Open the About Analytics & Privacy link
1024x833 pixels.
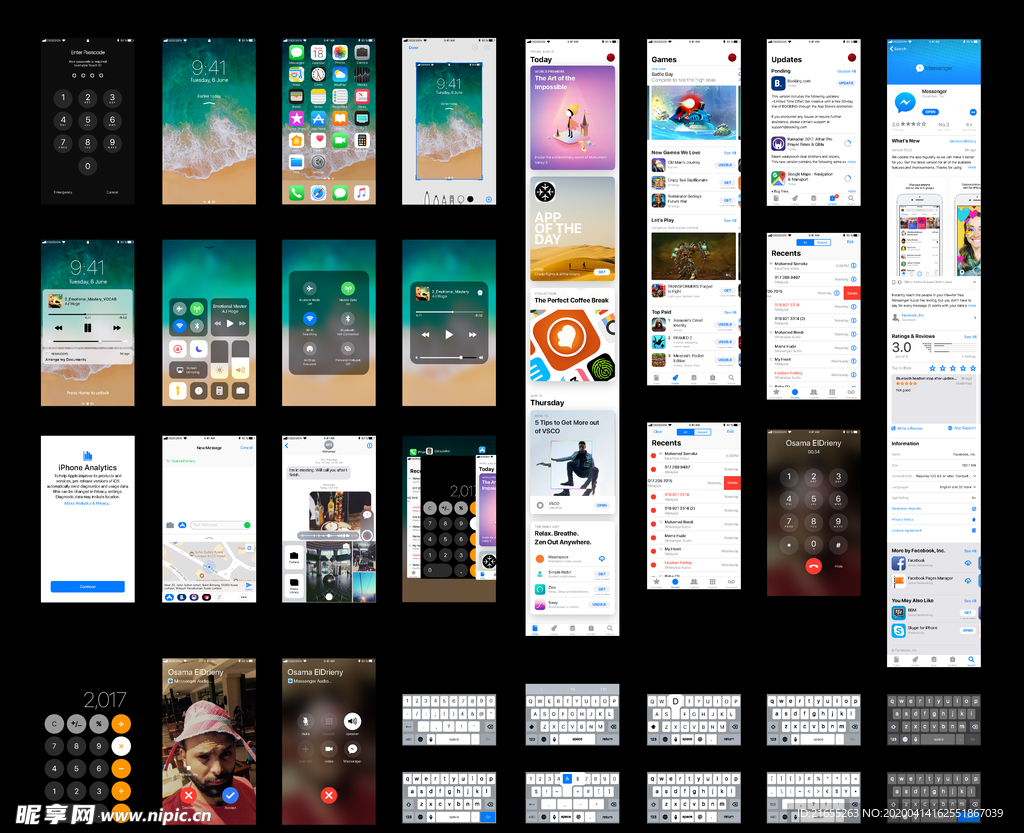click(x=88, y=503)
